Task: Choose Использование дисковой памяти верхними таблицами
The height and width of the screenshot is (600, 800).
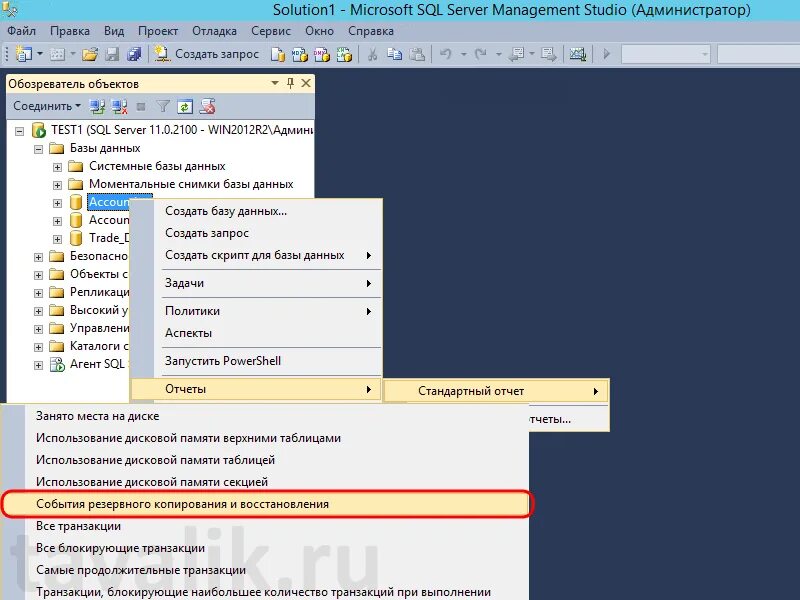Action: click(265, 438)
